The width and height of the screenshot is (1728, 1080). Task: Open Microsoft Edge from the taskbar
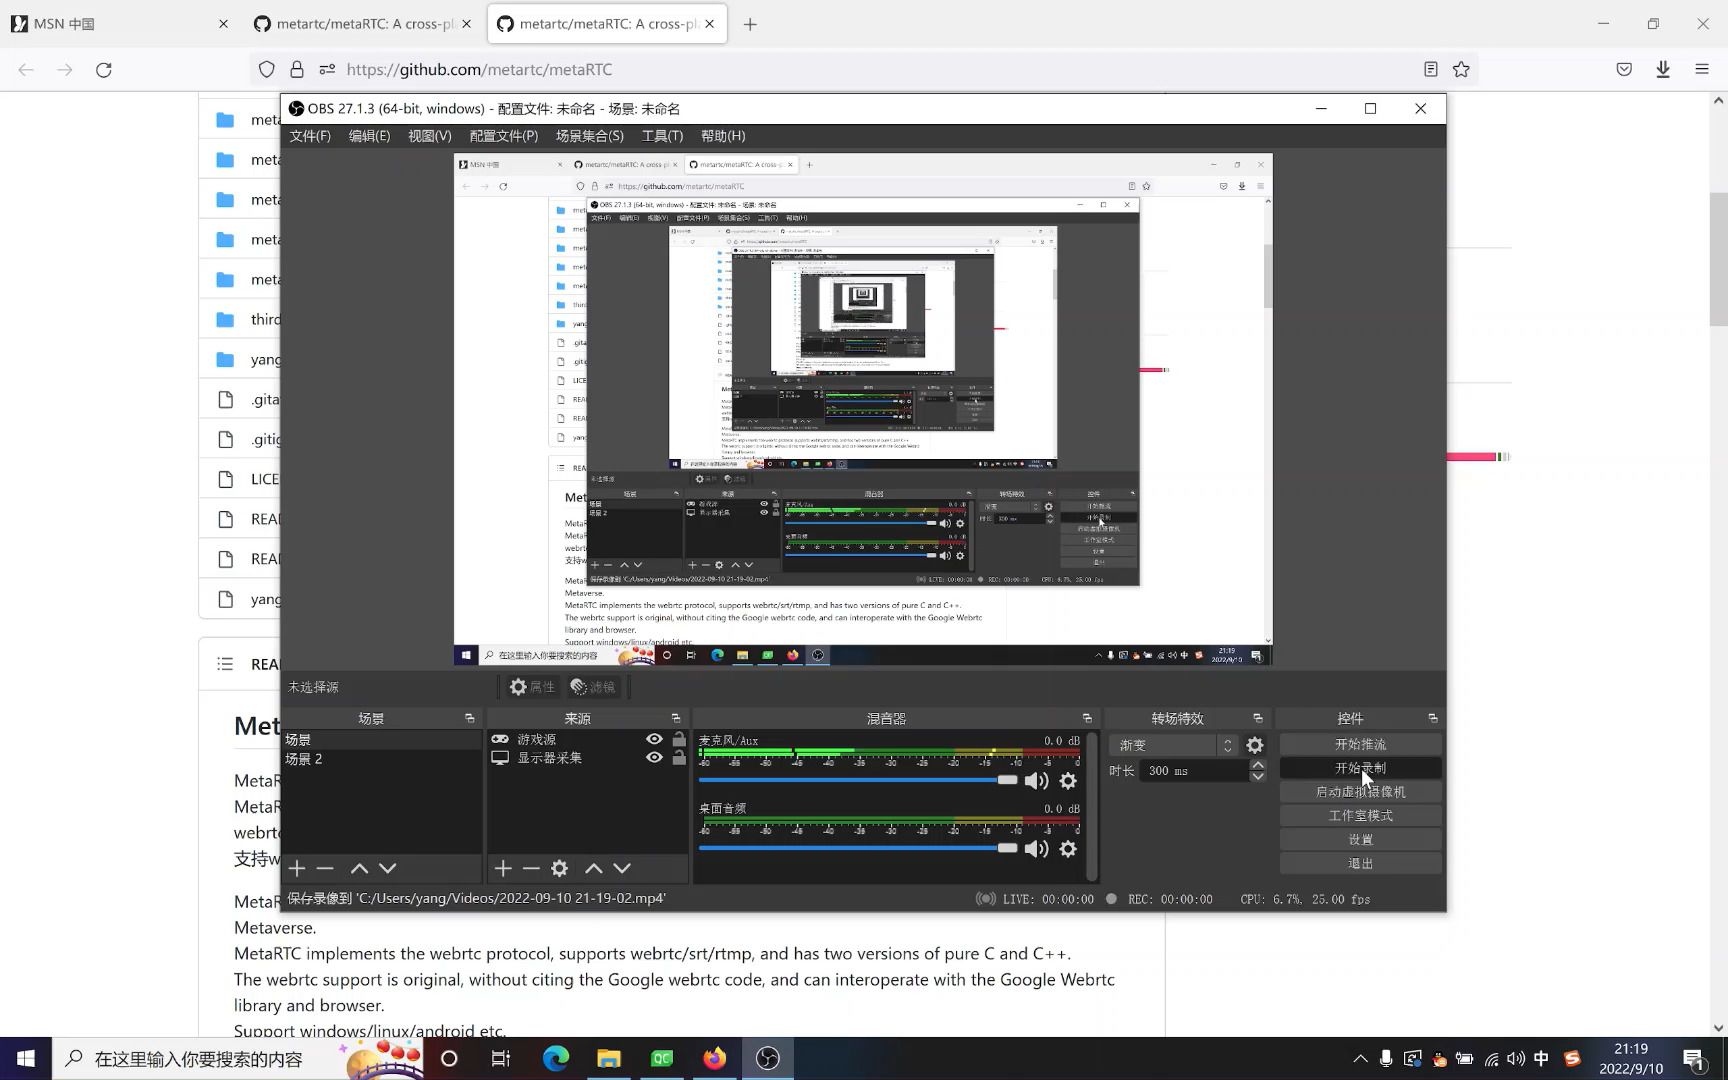(556, 1058)
